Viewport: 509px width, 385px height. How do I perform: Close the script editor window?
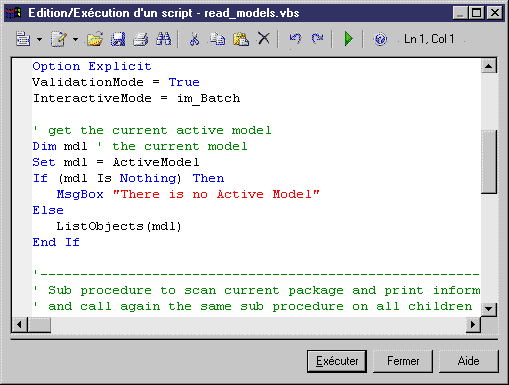click(x=495, y=13)
